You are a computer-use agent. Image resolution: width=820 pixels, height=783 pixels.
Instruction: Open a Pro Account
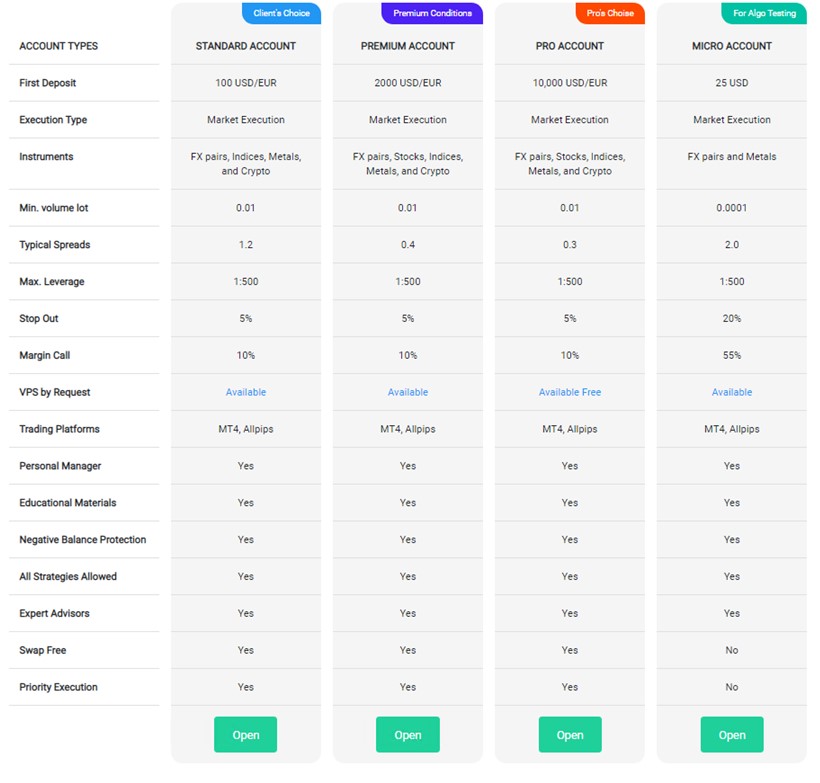pyautogui.click(x=570, y=734)
